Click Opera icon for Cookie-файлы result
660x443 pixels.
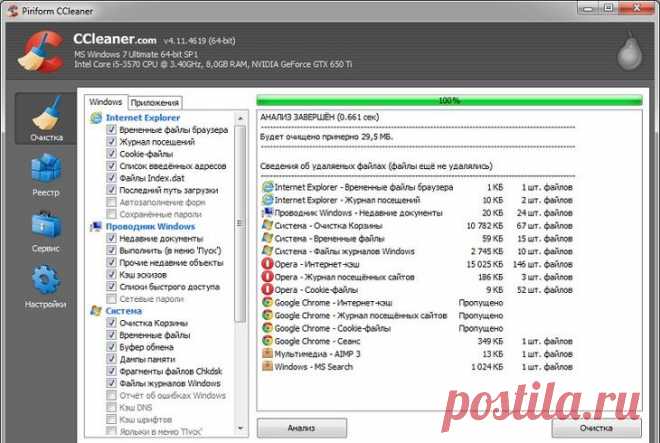[267, 290]
